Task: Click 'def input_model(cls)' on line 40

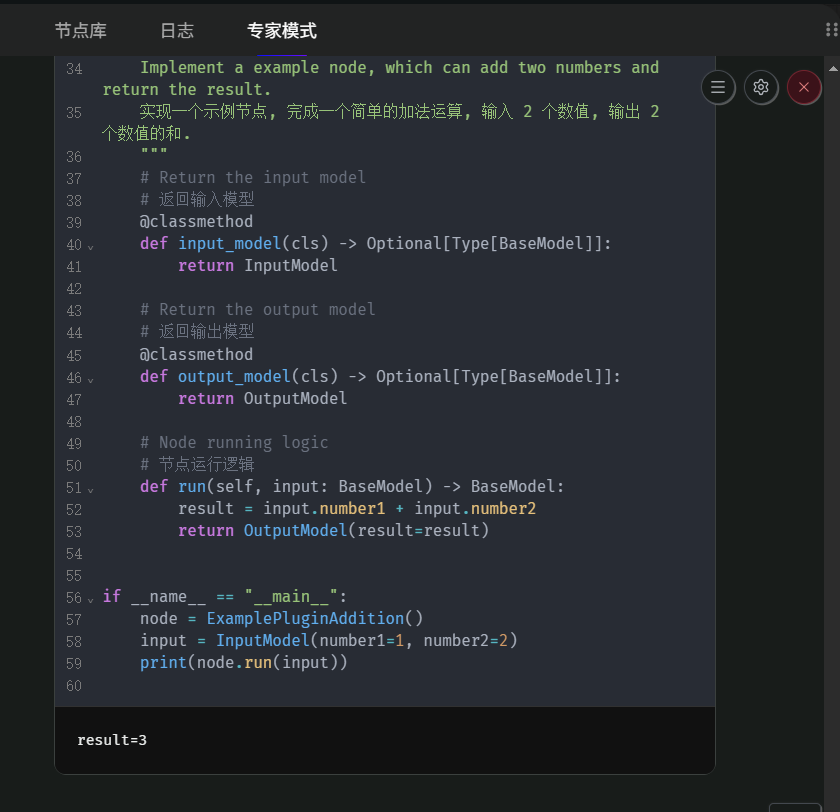Action: coord(234,244)
